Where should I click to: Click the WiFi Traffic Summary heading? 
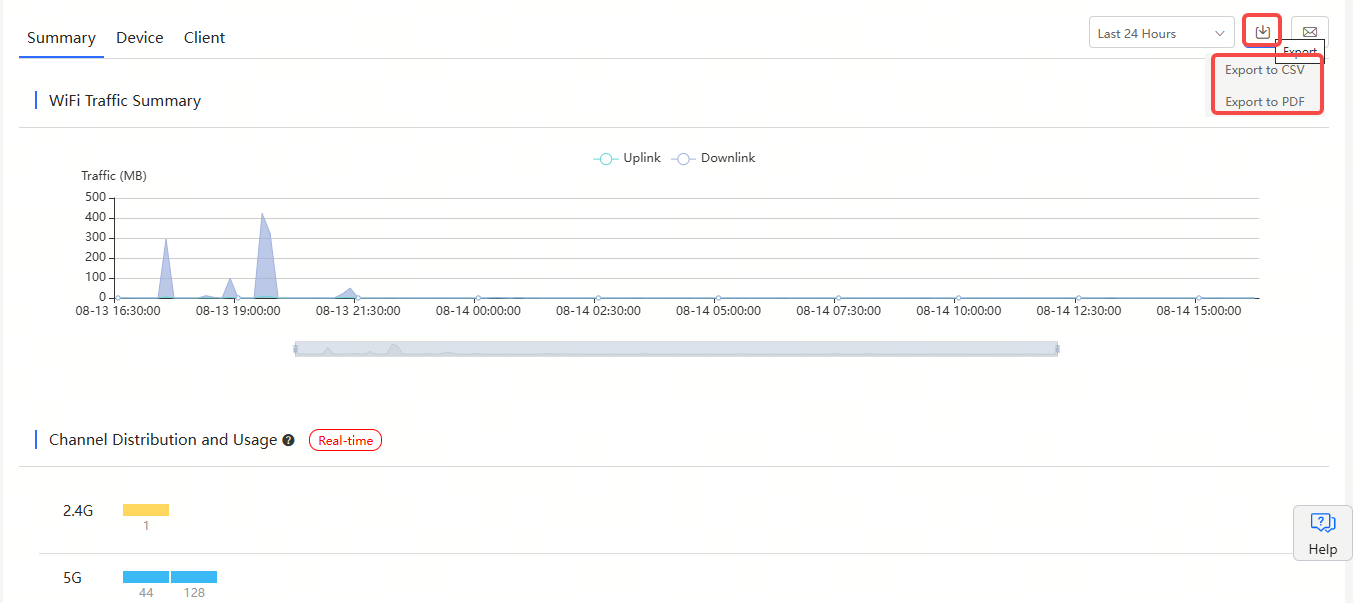(125, 101)
